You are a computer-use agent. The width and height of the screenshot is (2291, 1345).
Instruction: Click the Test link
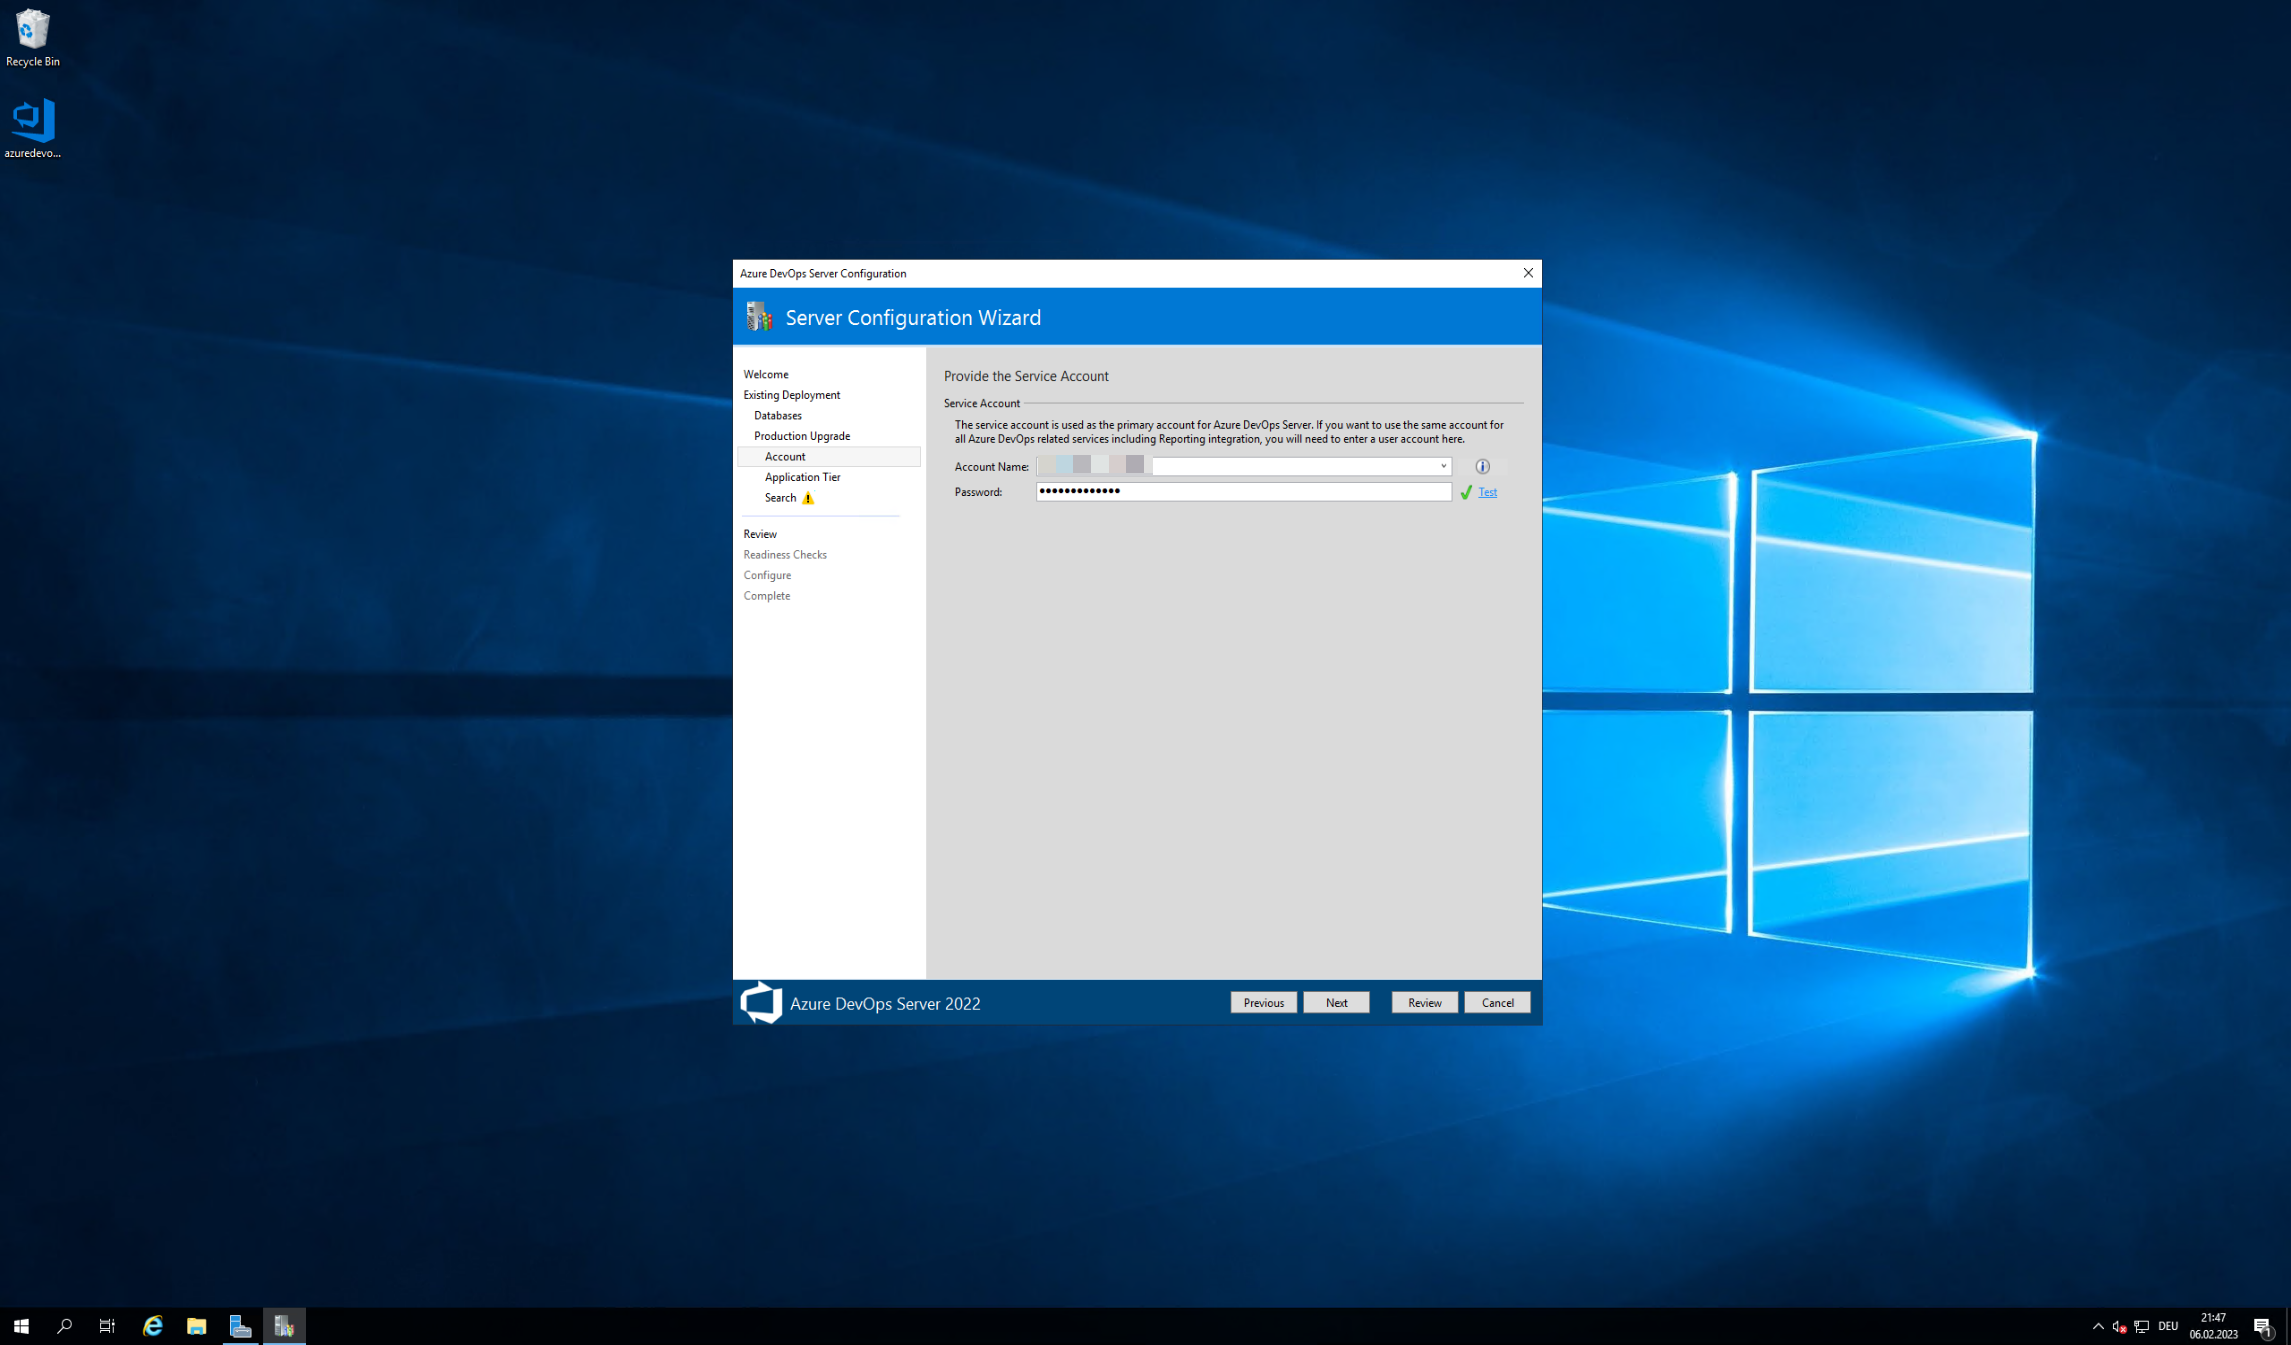pyautogui.click(x=1487, y=492)
